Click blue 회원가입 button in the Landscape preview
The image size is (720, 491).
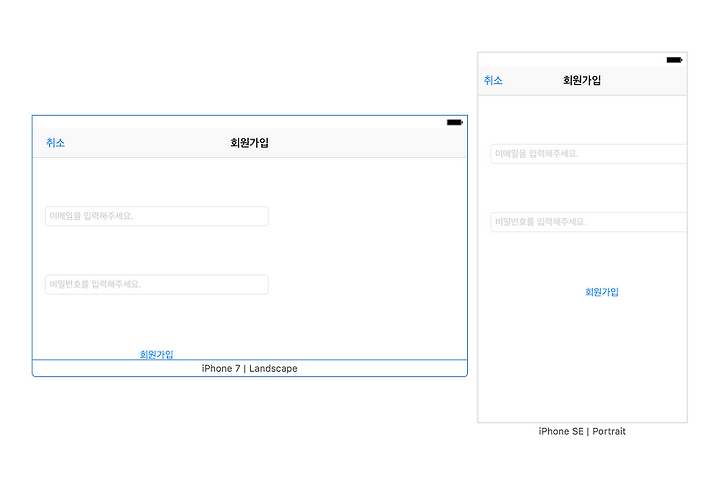157,354
